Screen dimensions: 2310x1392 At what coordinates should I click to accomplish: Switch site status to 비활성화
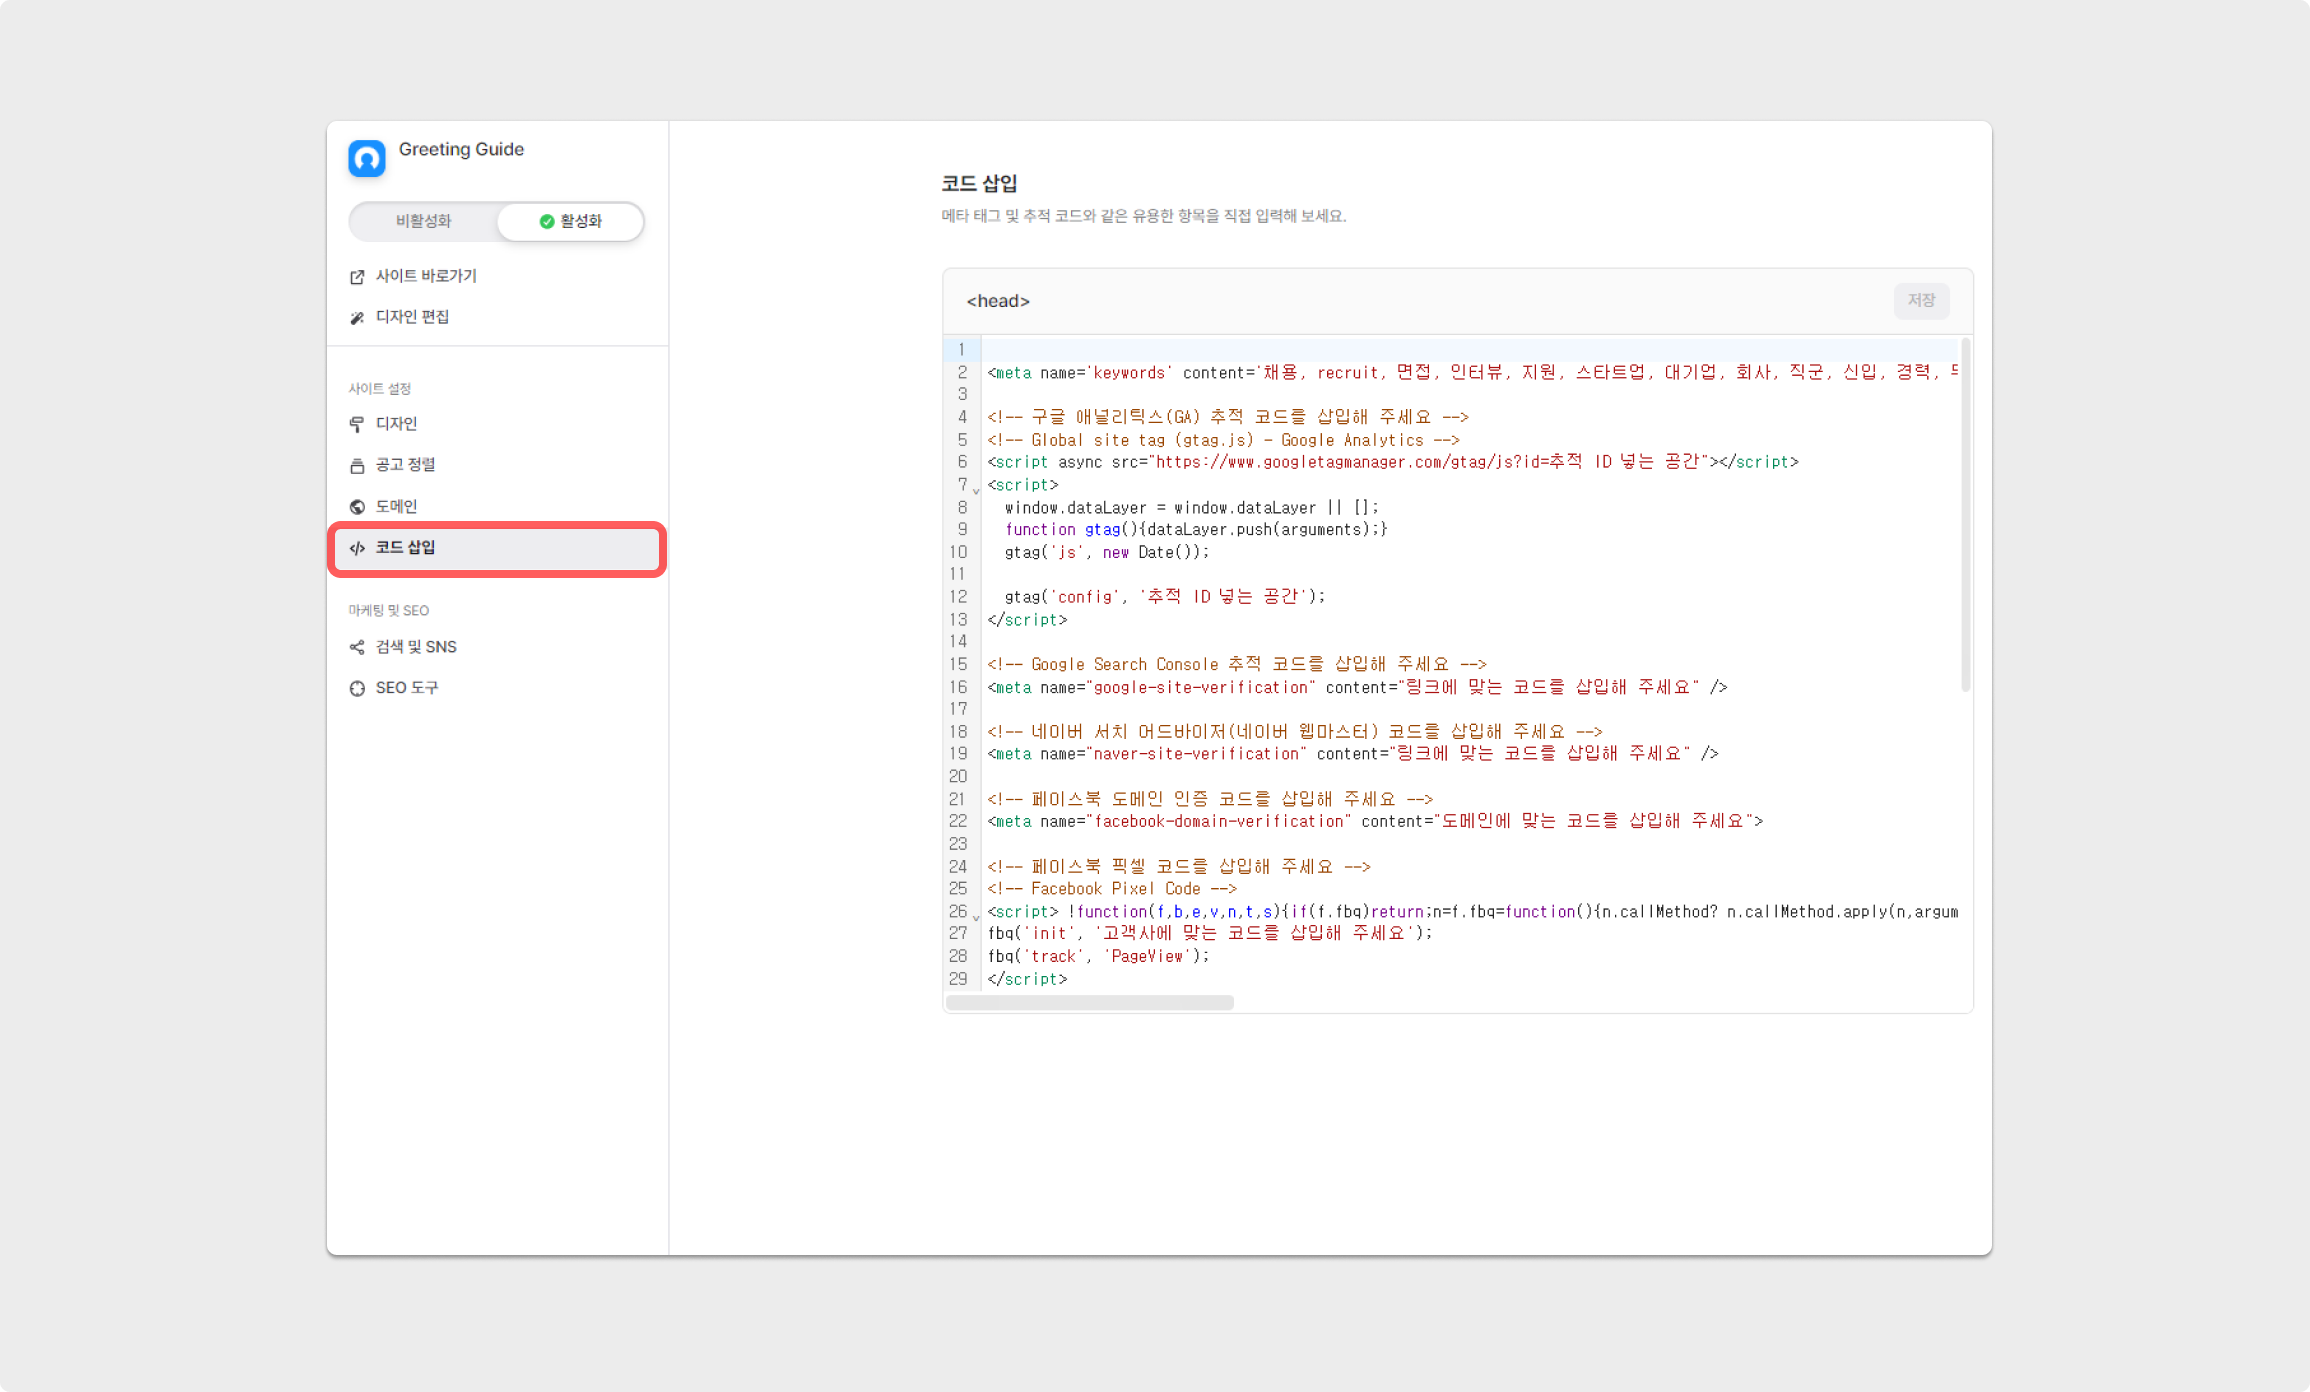(423, 221)
